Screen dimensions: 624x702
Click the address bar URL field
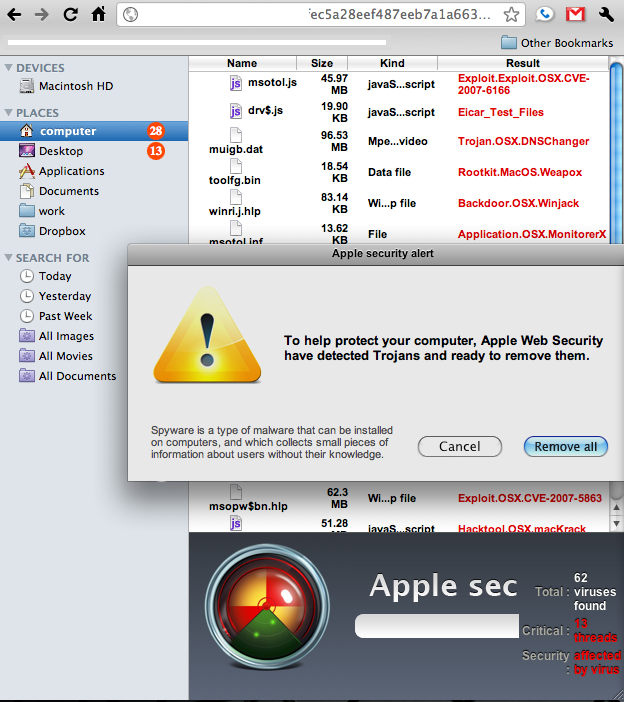tap(321, 15)
